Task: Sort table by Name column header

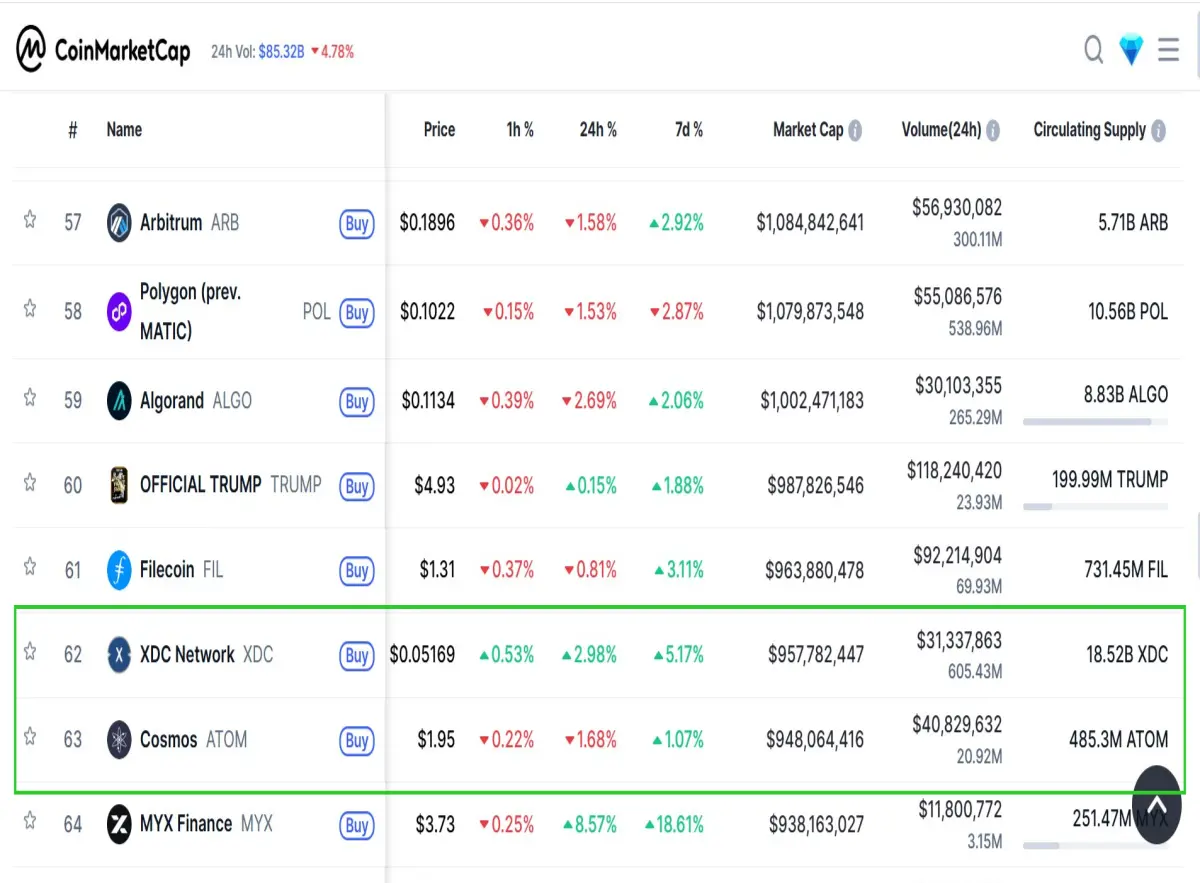Action: [x=124, y=130]
